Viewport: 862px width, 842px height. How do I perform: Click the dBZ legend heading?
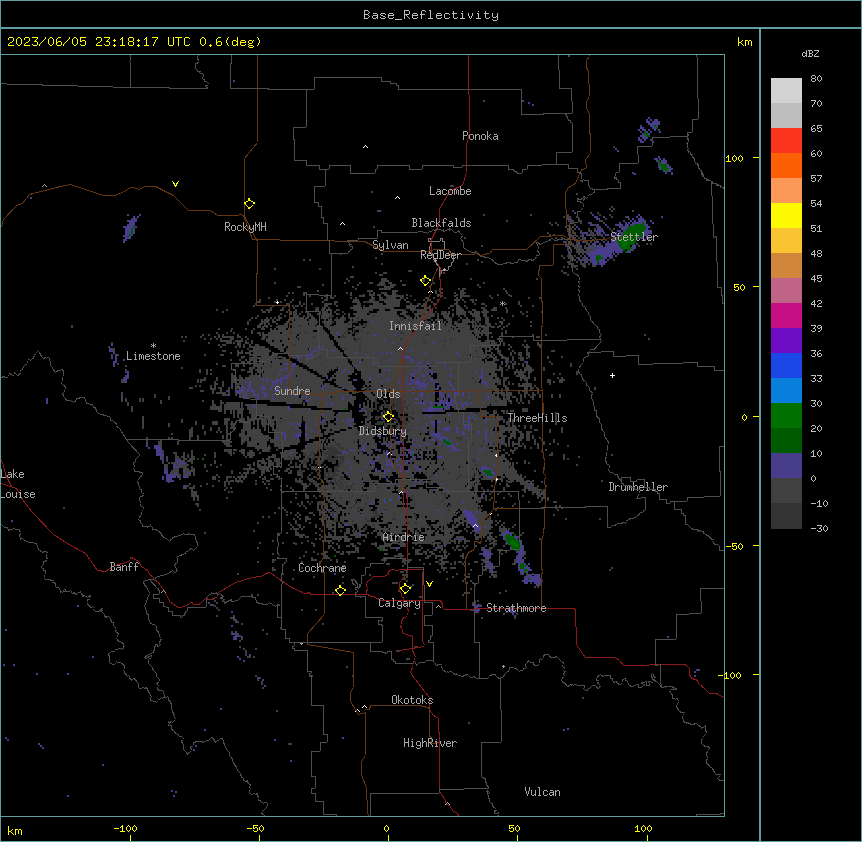(x=810, y=53)
